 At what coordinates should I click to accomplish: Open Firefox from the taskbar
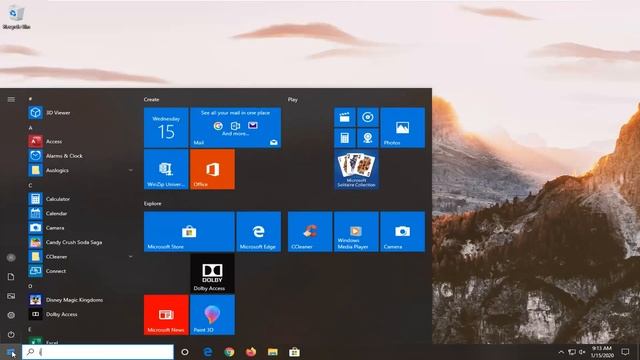(x=251, y=352)
